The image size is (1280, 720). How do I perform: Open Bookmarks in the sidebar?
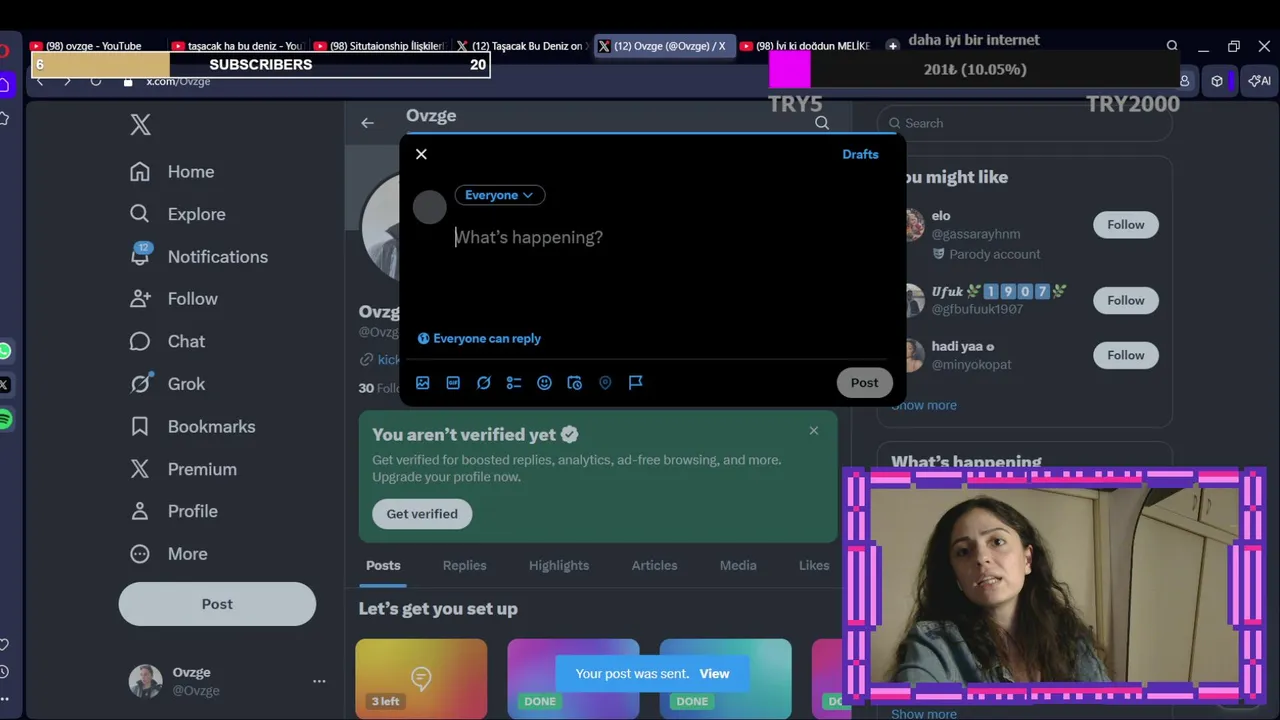coord(192,426)
